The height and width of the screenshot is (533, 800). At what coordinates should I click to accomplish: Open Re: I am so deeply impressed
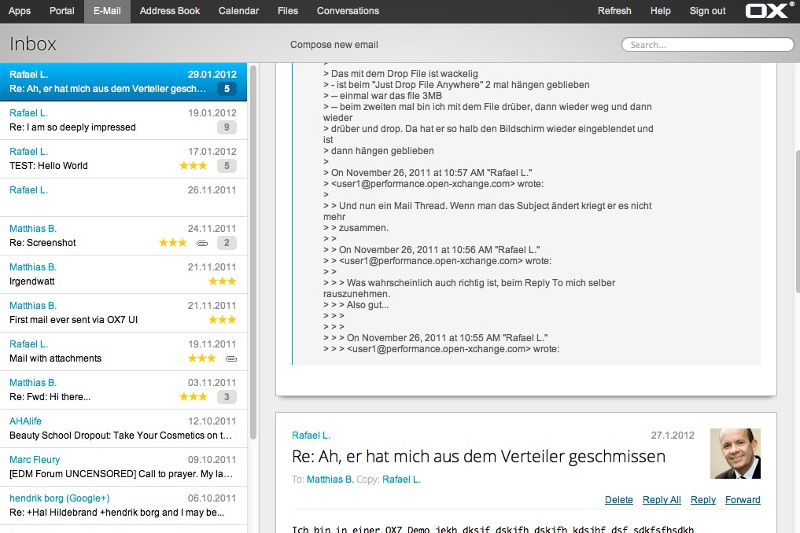click(x=123, y=120)
